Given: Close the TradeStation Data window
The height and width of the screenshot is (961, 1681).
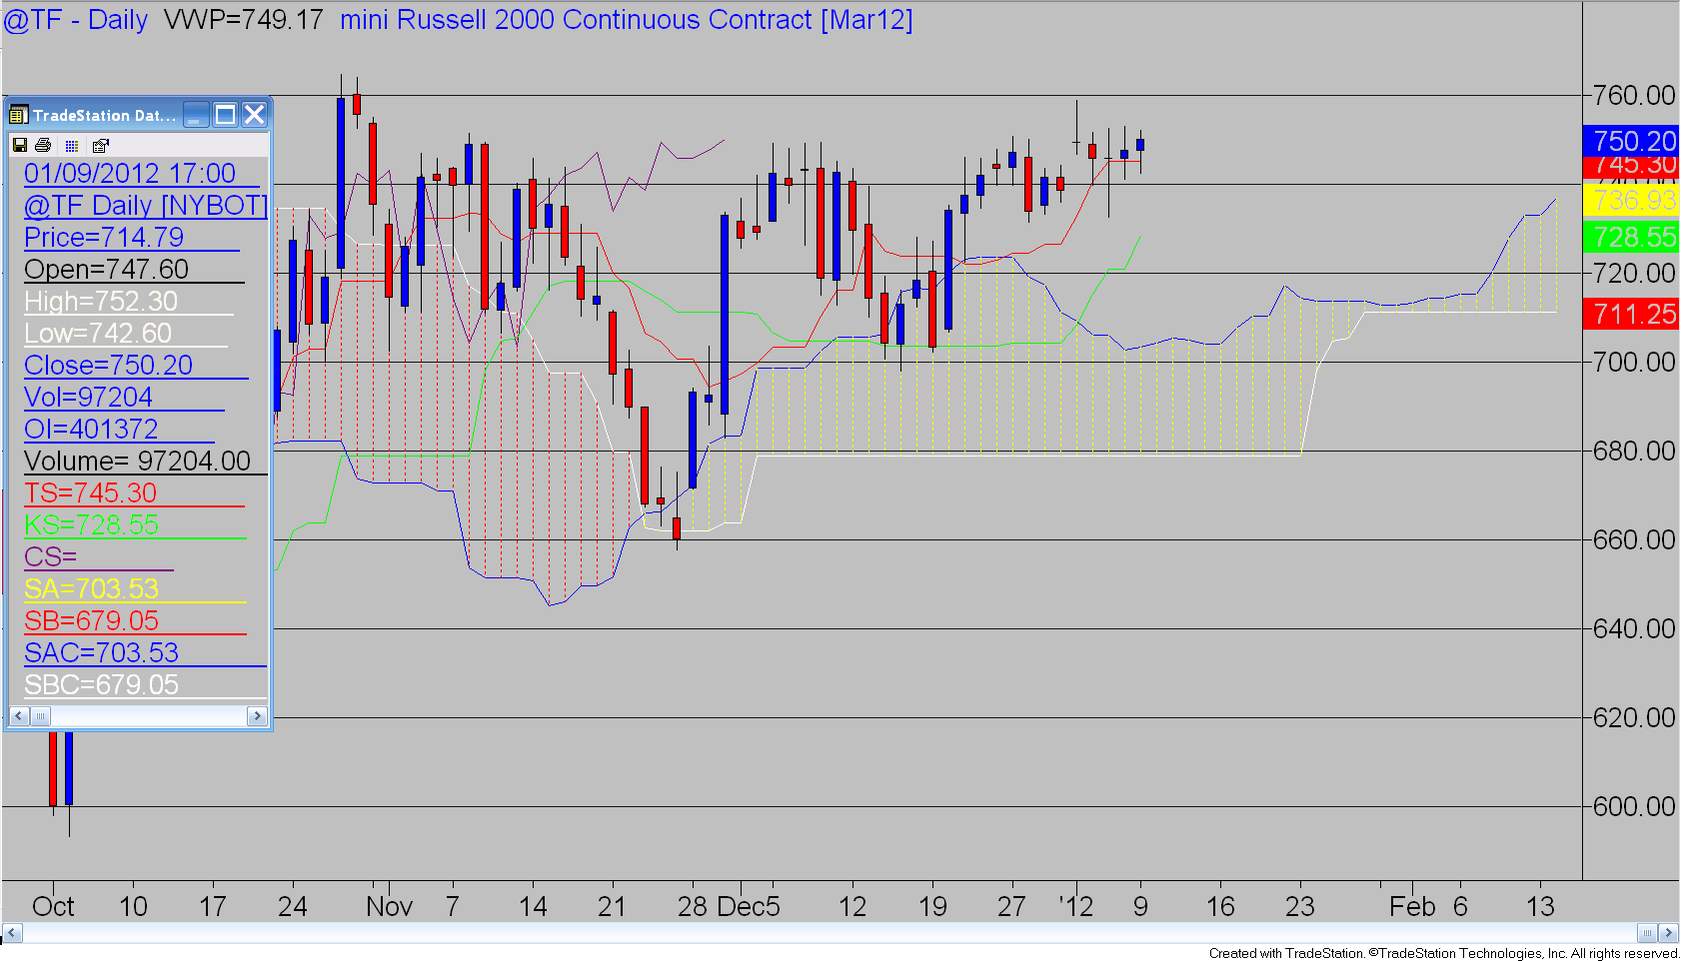Looking at the screenshot, I should point(255,115).
